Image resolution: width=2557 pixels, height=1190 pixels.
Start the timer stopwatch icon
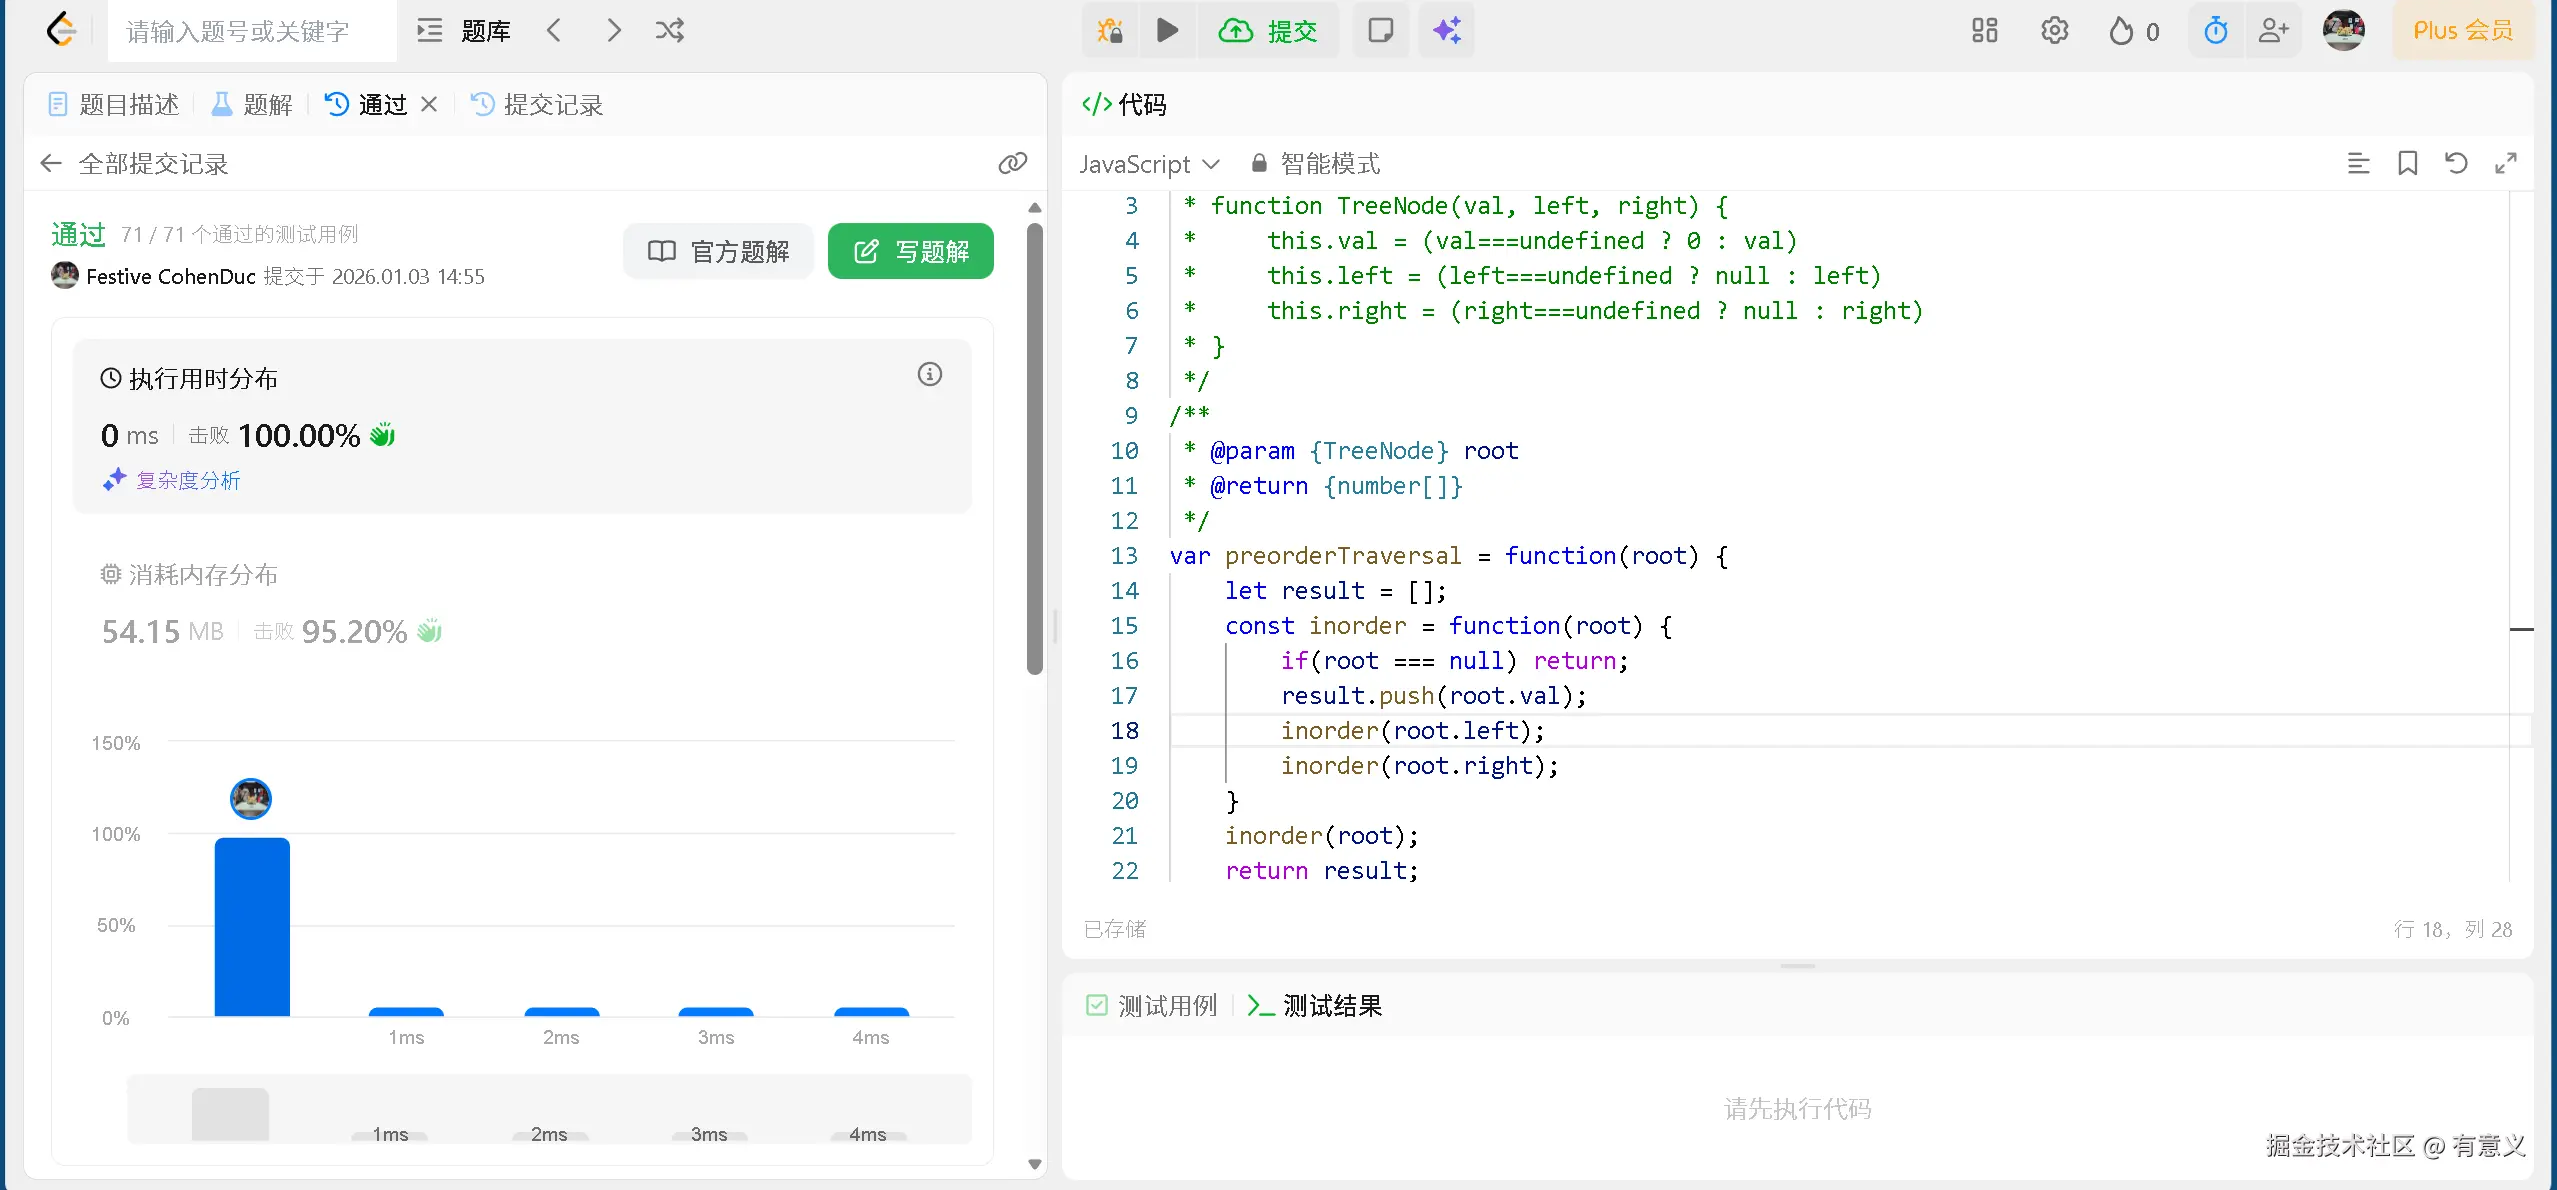(2215, 30)
